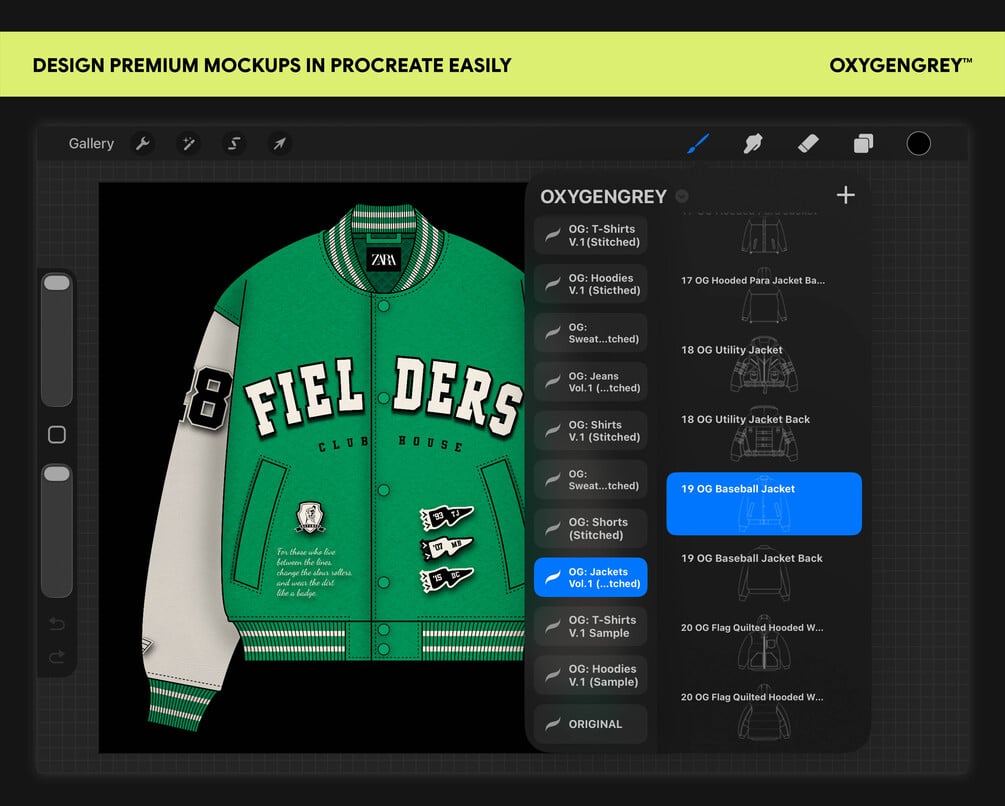Choose 17 OG Hooded Para Jacket Ba... brush
Image resolution: width=1005 pixels, height=806 pixels.
click(x=764, y=295)
